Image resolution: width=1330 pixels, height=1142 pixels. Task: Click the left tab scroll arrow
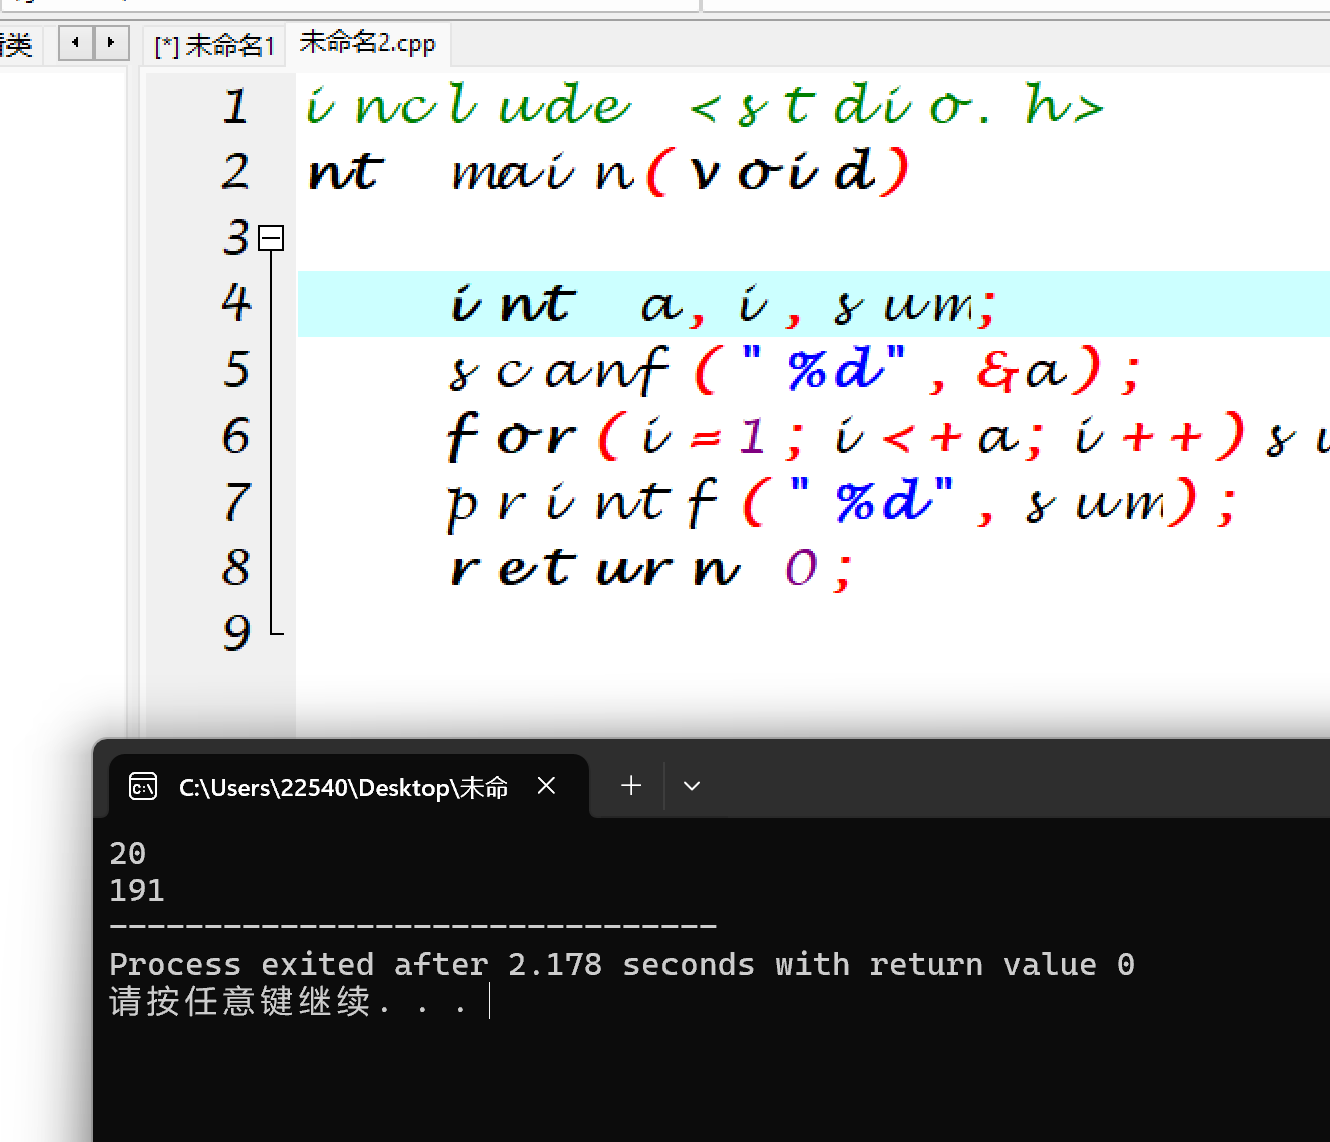point(76,43)
